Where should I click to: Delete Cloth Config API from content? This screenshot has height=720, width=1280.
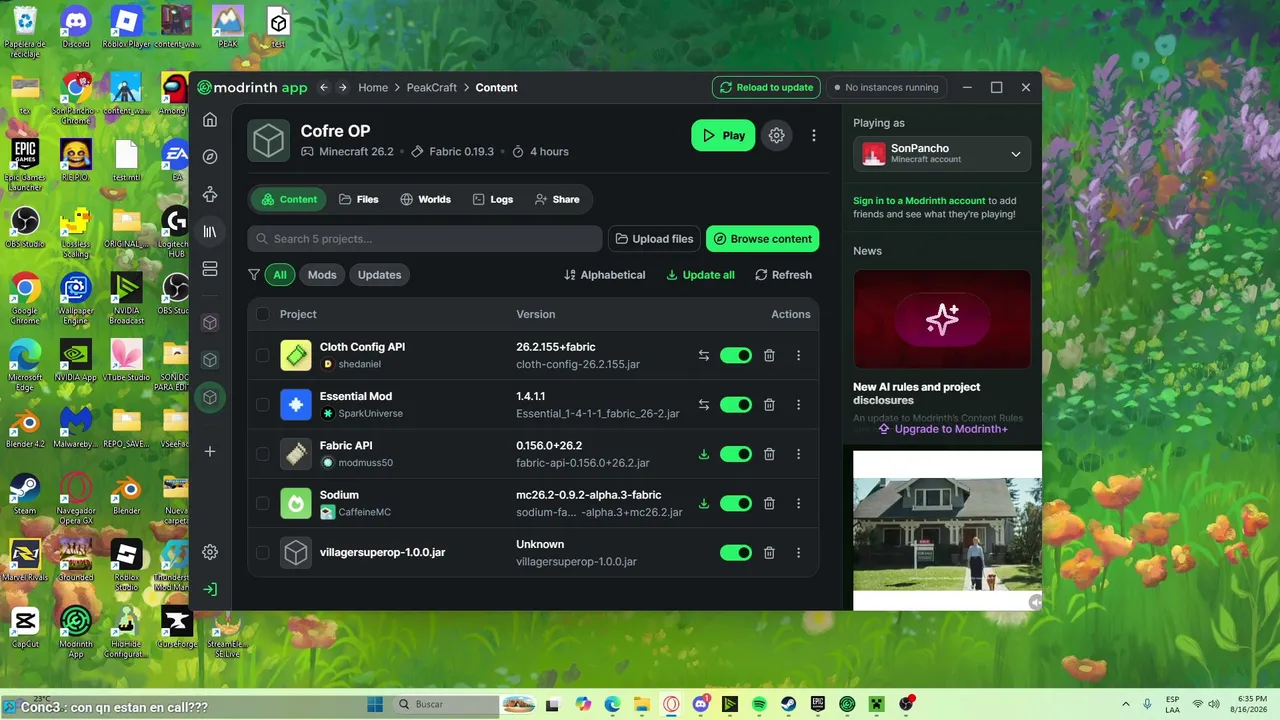(x=769, y=355)
